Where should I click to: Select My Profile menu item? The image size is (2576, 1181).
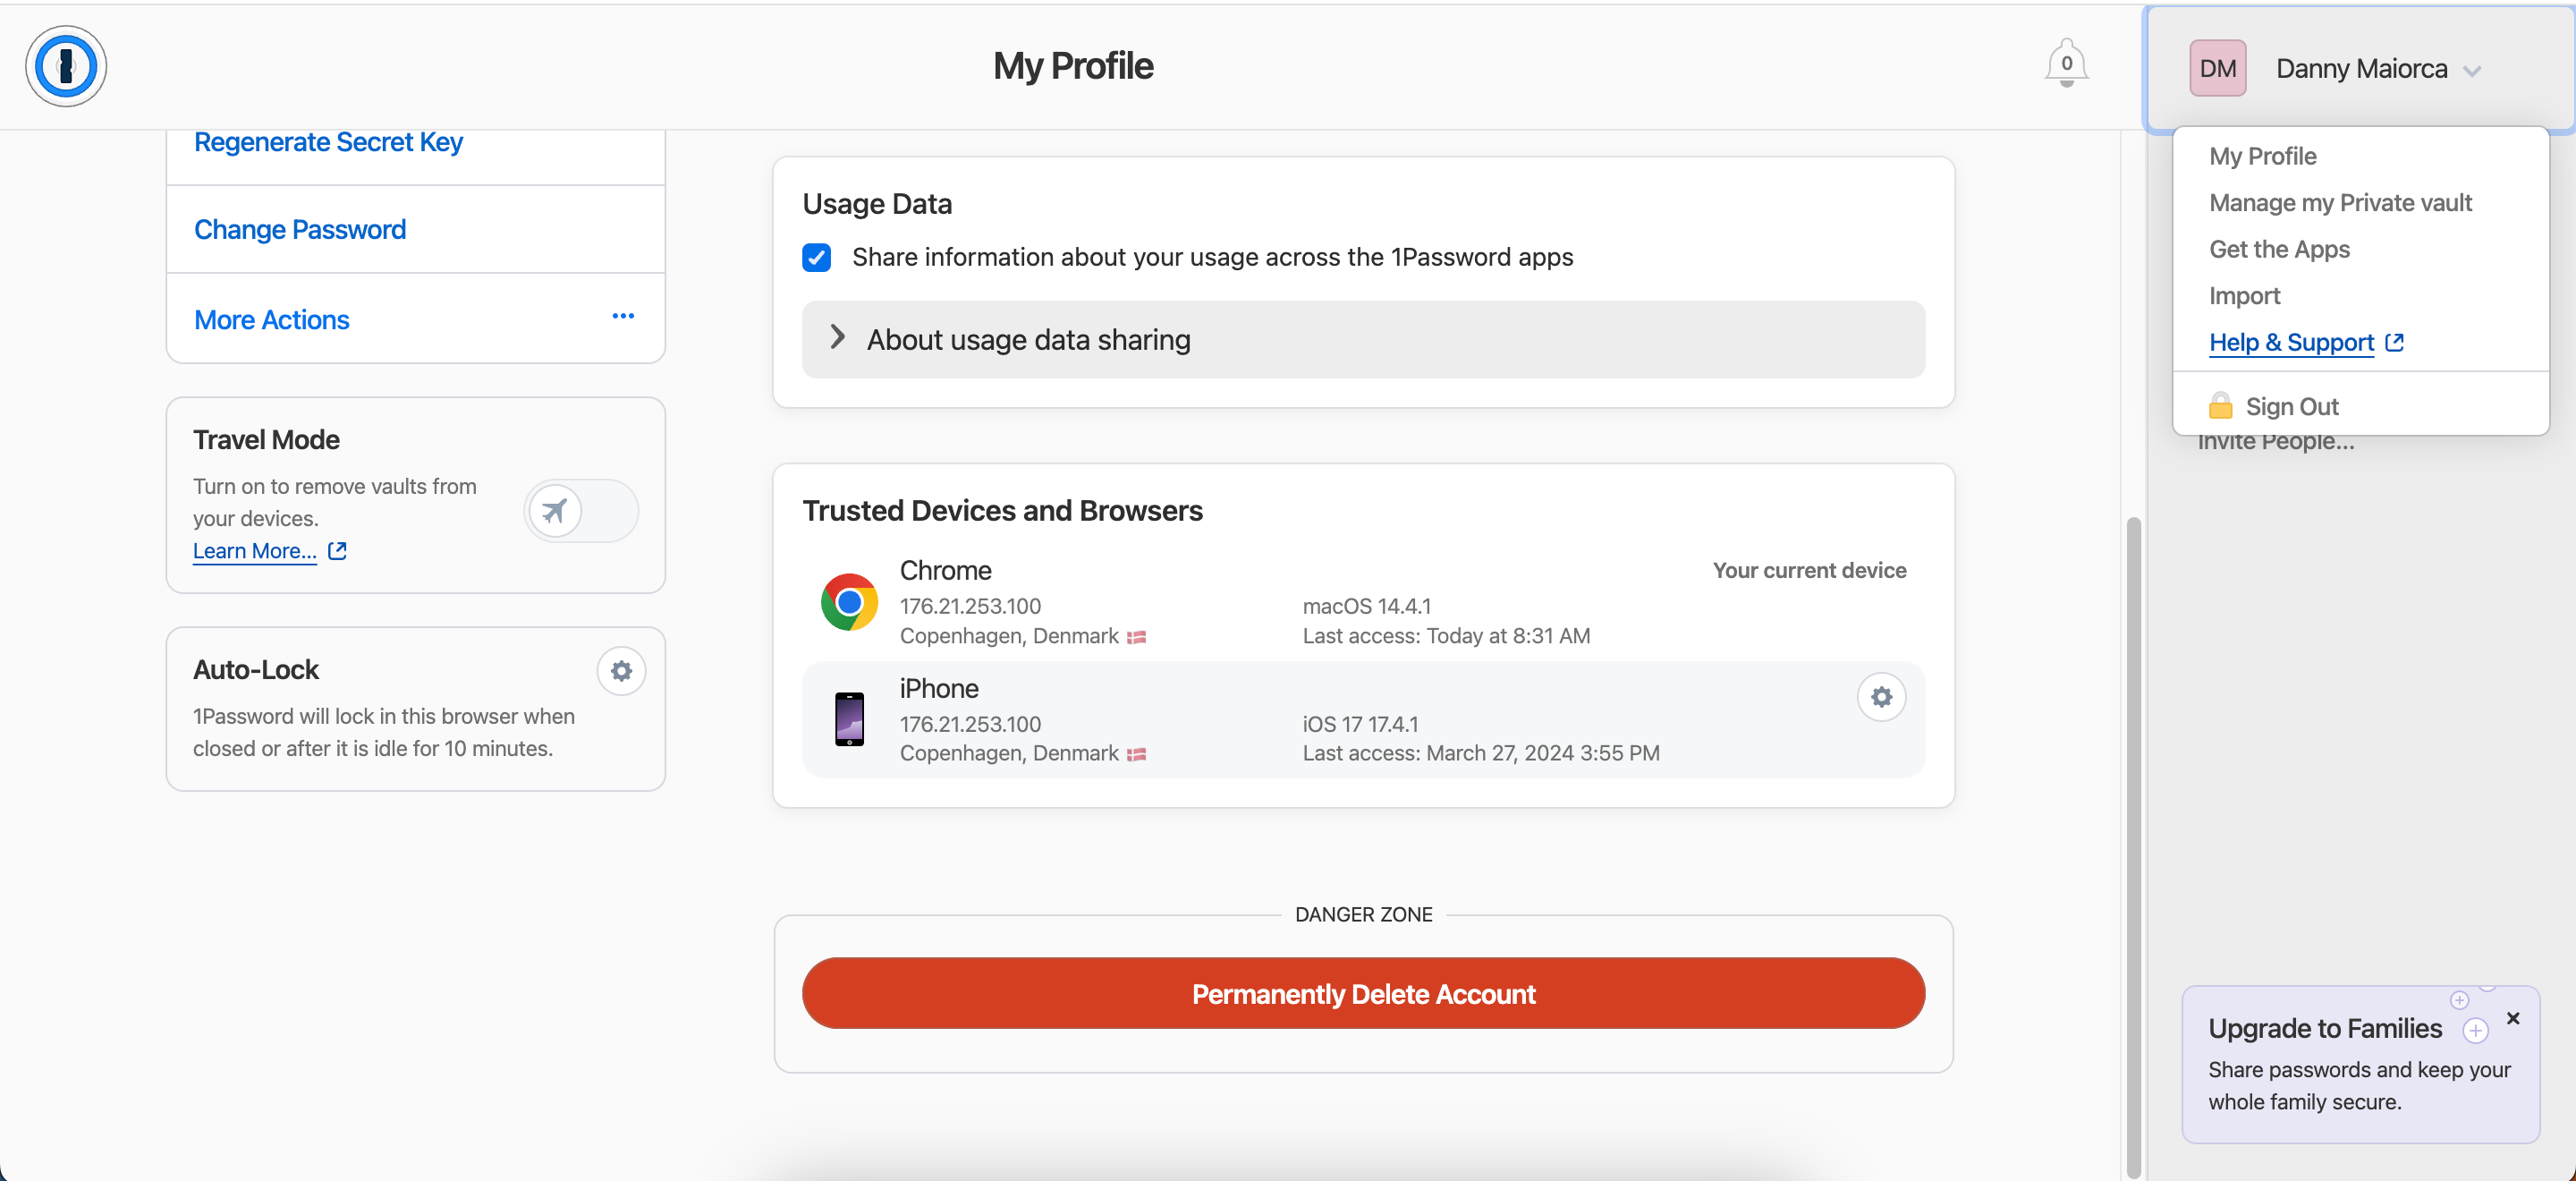(2264, 156)
